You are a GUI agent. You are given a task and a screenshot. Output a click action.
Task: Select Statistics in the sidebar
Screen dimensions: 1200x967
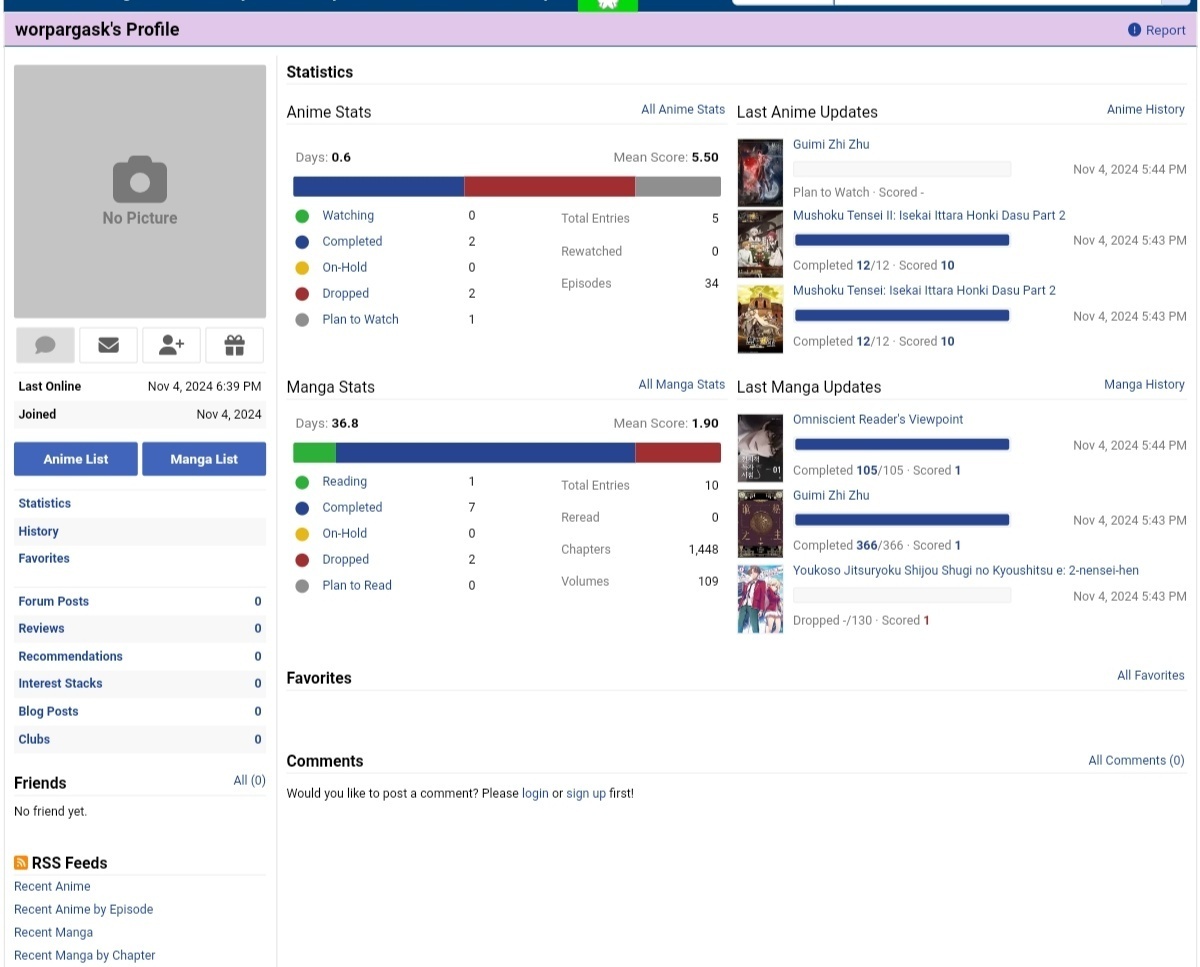click(x=45, y=504)
